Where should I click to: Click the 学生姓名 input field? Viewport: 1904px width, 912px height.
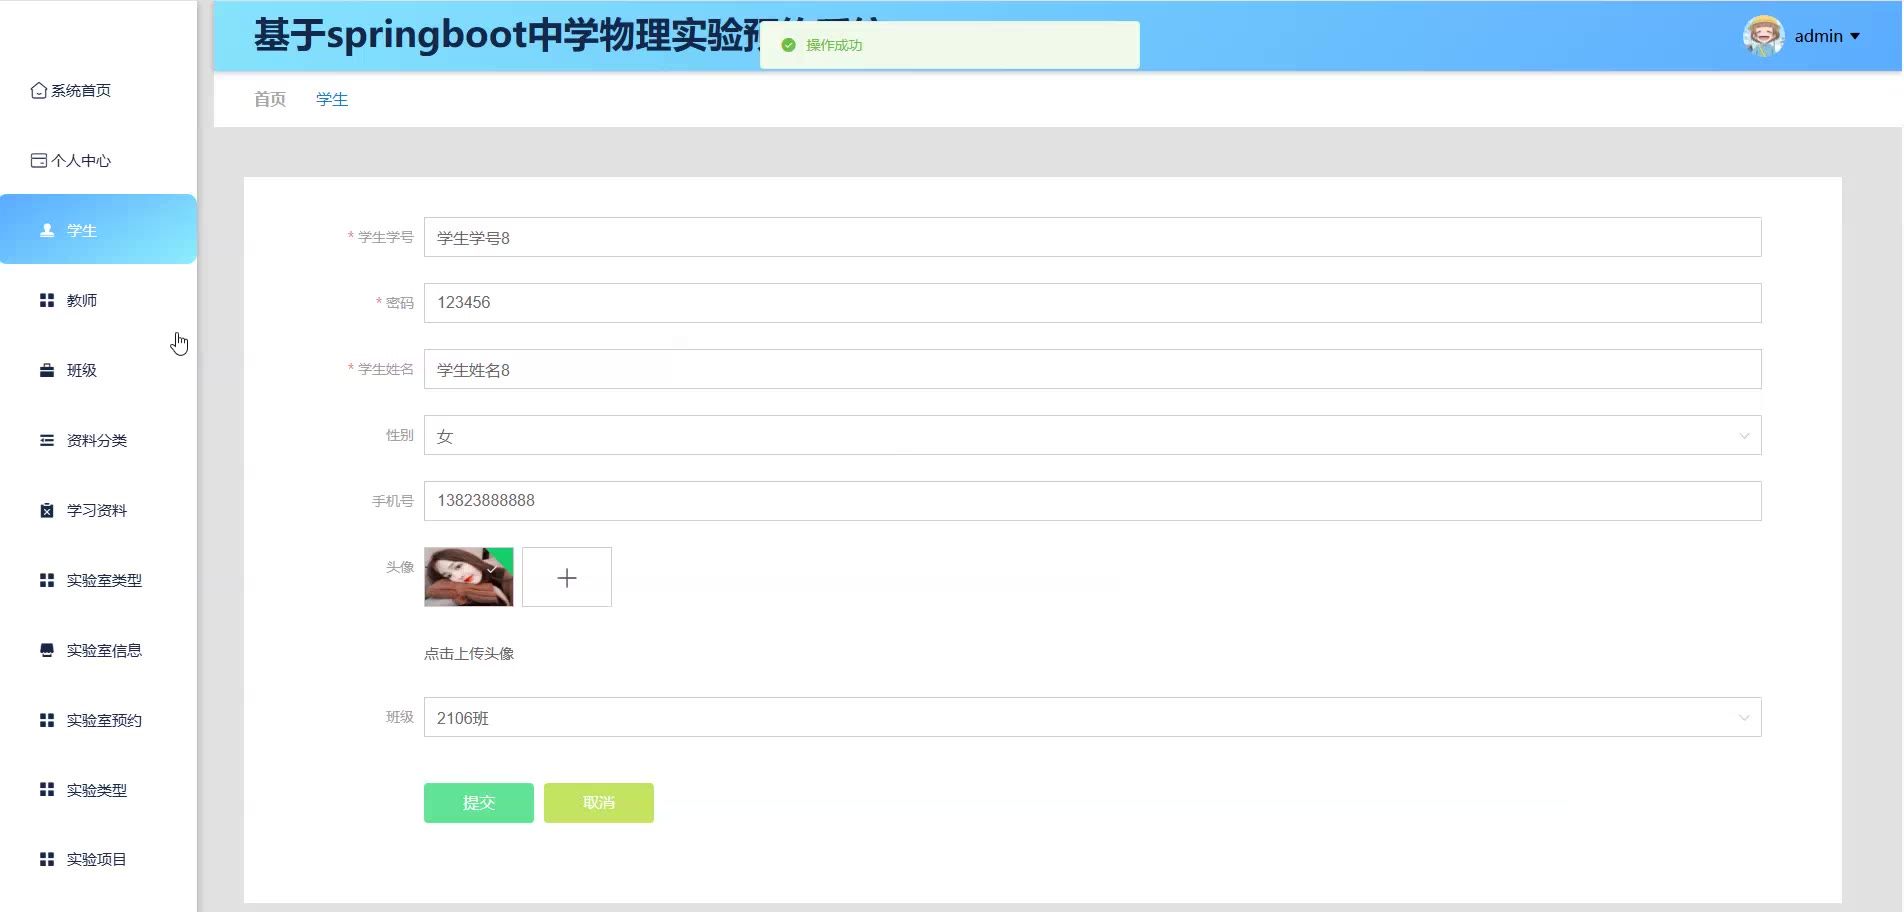pos(1093,369)
